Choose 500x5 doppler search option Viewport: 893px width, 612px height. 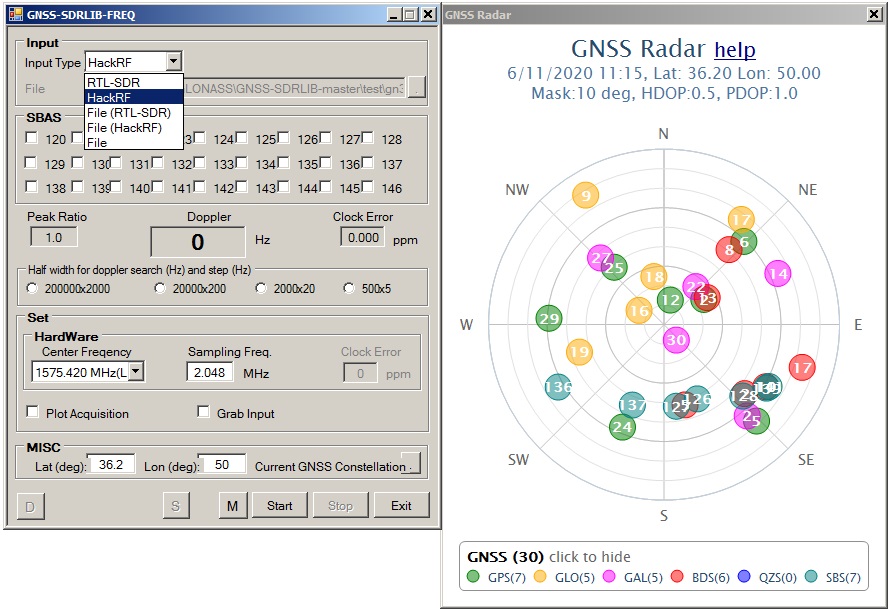(x=349, y=288)
